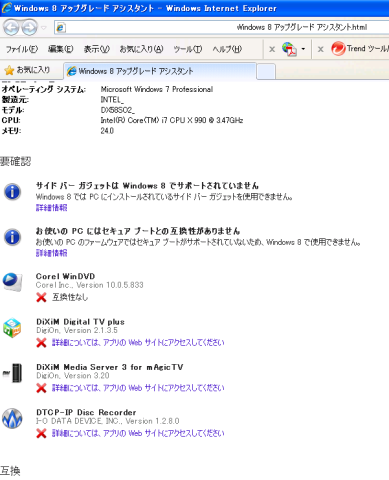Select the Microsoft Windows 7 Professional value

[x=157, y=89]
